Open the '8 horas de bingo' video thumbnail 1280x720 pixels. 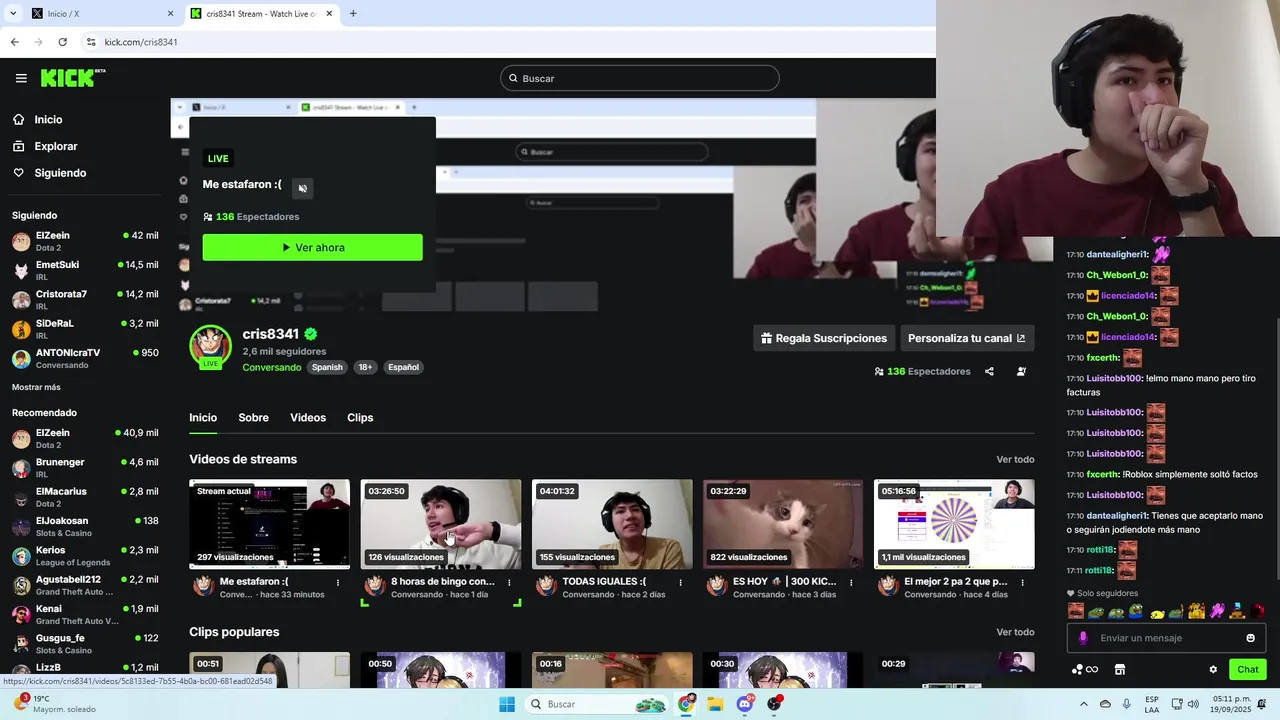pos(441,524)
